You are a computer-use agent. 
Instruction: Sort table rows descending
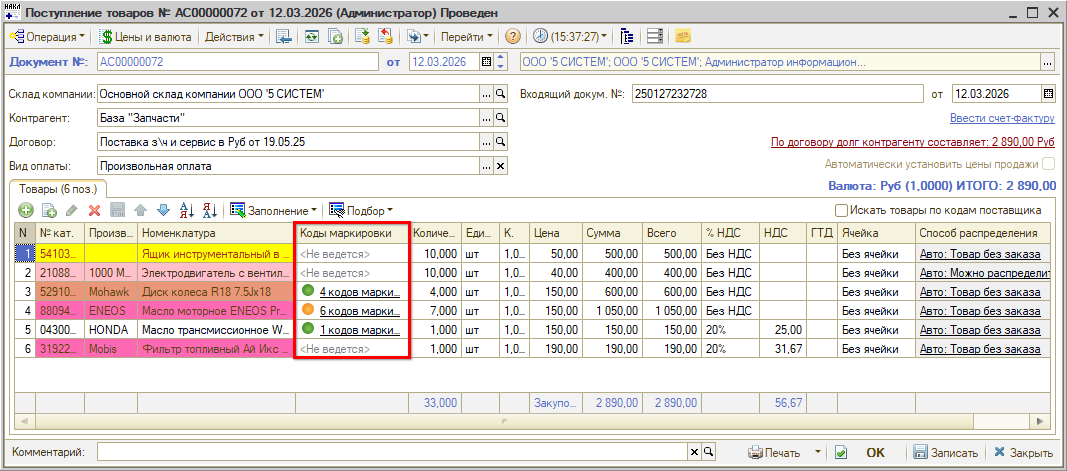pyautogui.click(x=210, y=210)
